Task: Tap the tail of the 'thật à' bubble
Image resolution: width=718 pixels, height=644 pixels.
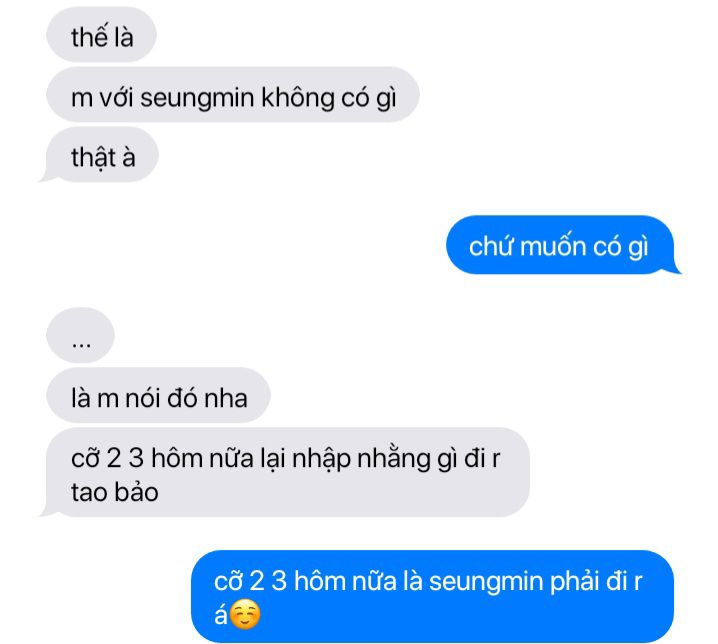Action: coord(47,177)
